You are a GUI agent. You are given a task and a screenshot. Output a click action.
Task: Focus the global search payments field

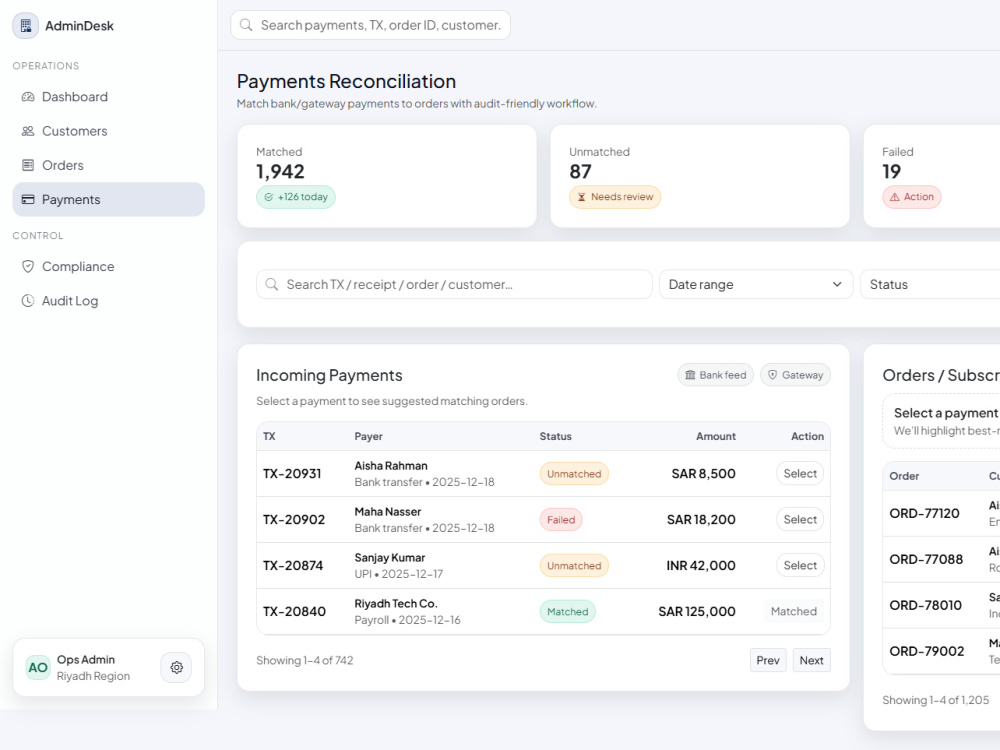[371, 25]
